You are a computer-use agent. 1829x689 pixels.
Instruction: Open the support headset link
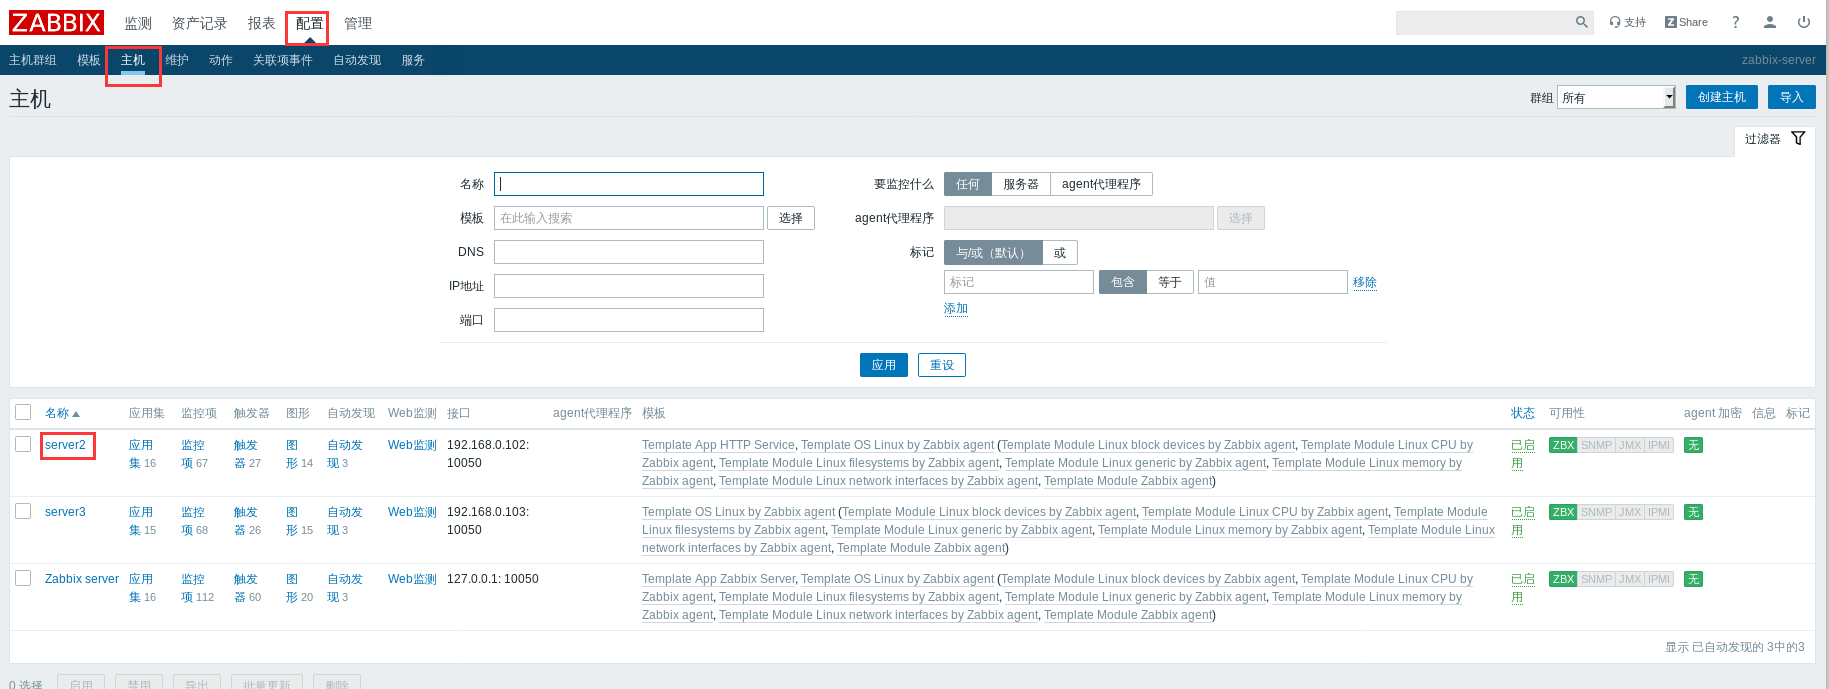pyautogui.click(x=1627, y=22)
